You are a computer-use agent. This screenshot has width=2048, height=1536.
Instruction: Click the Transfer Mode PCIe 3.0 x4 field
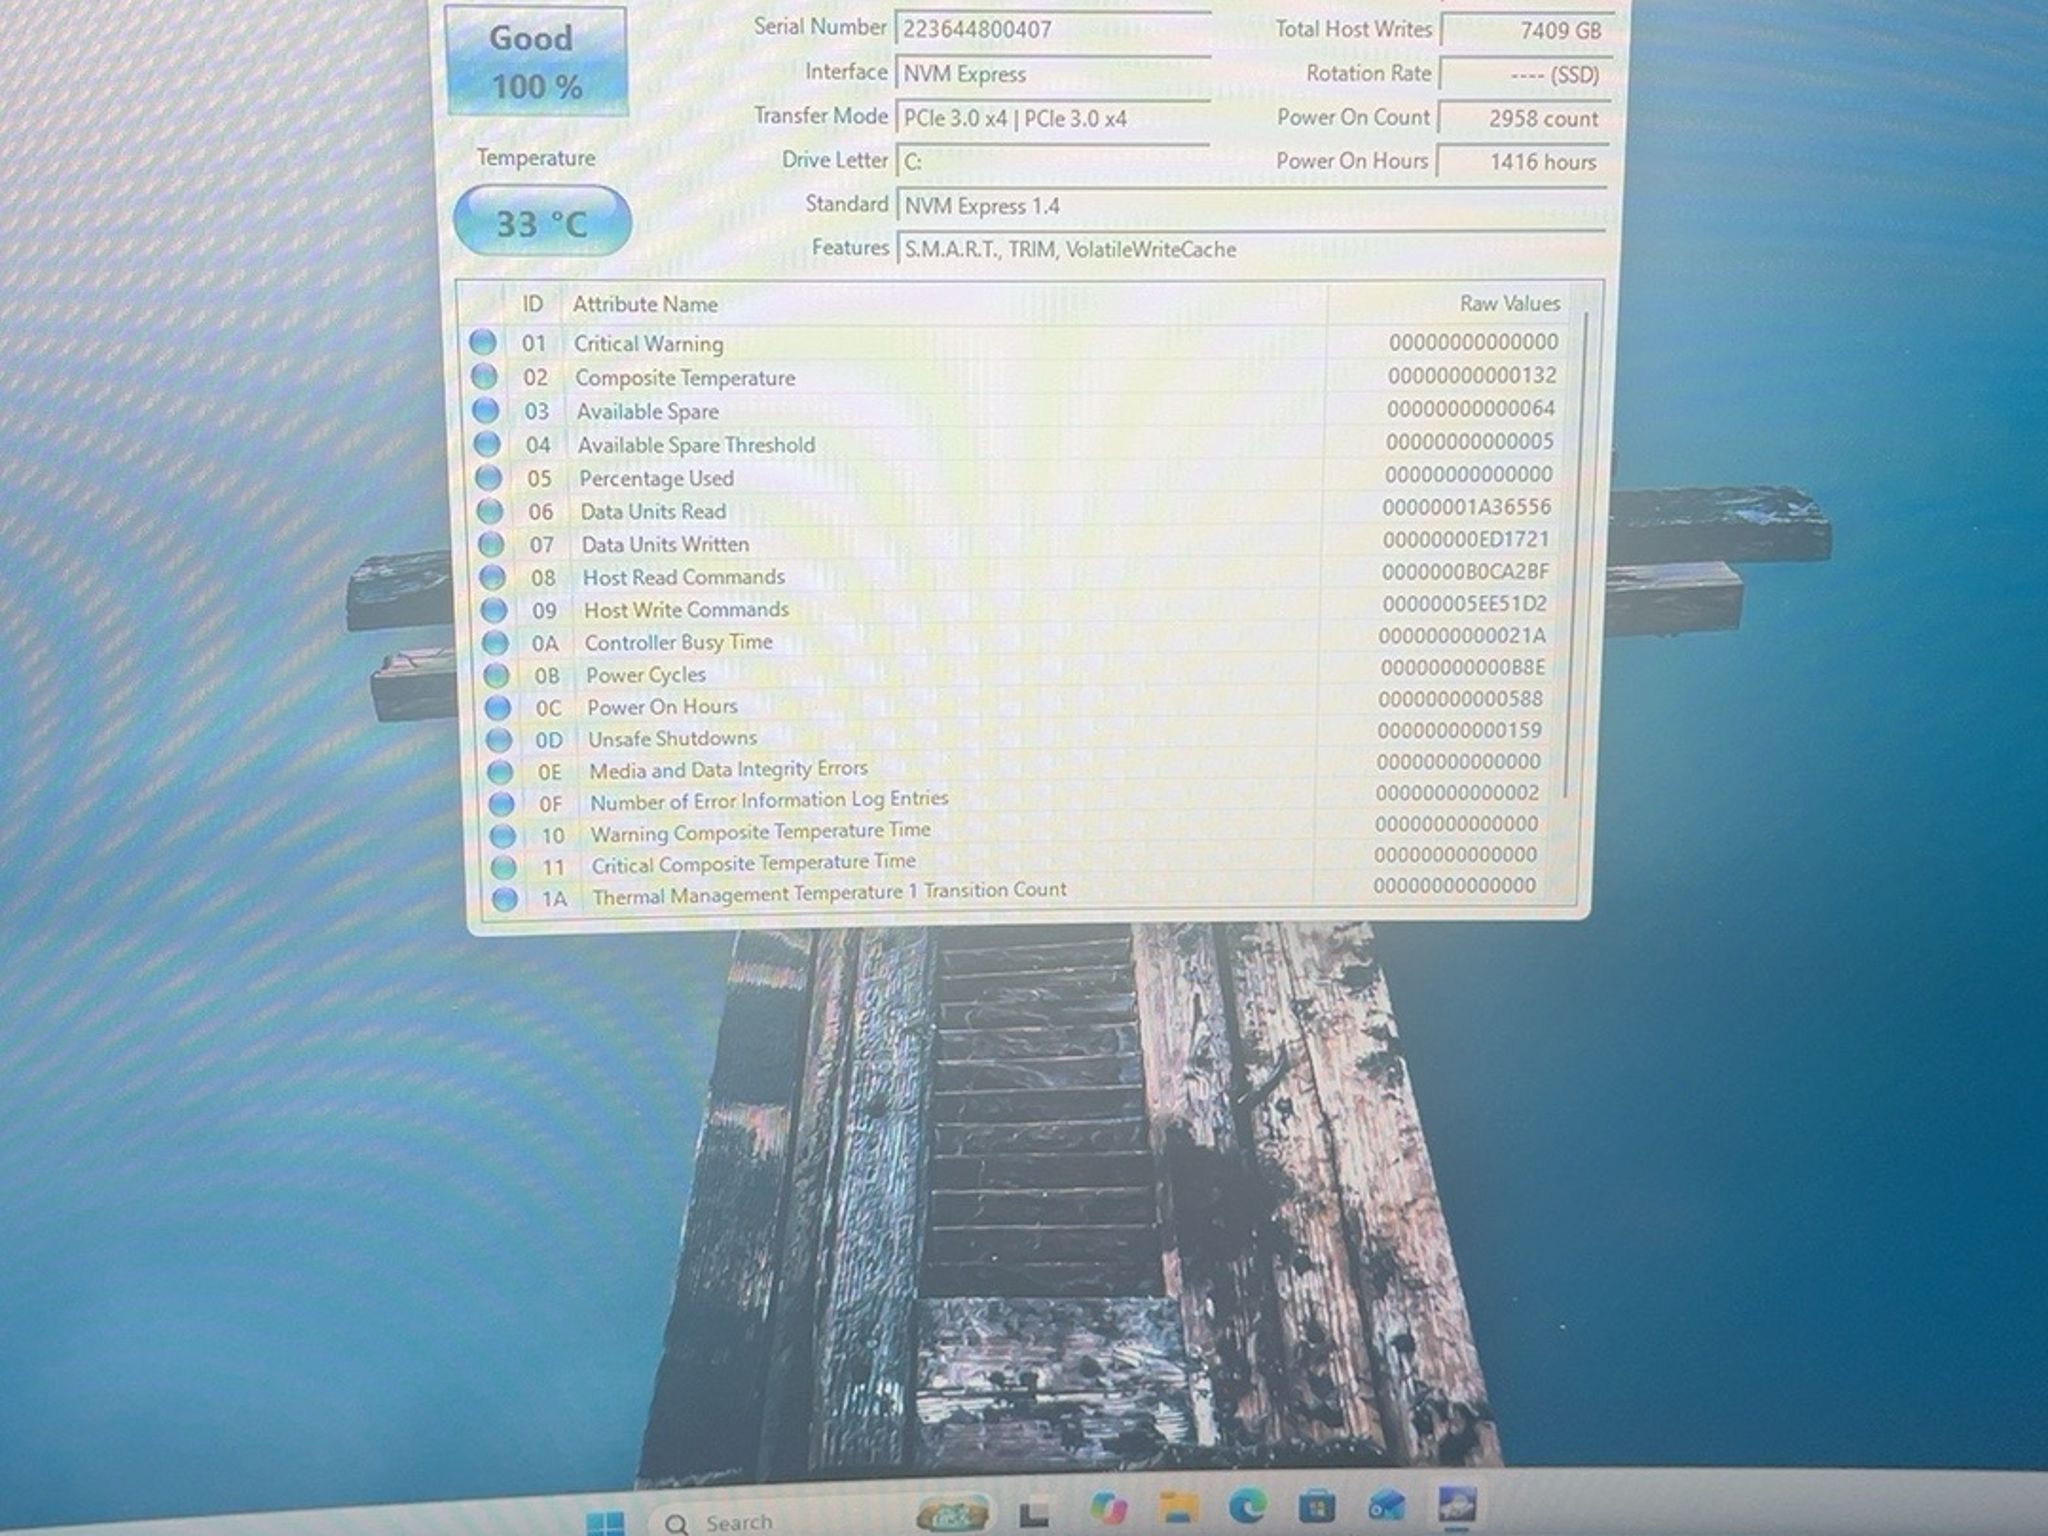pyautogui.click(x=1052, y=118)
